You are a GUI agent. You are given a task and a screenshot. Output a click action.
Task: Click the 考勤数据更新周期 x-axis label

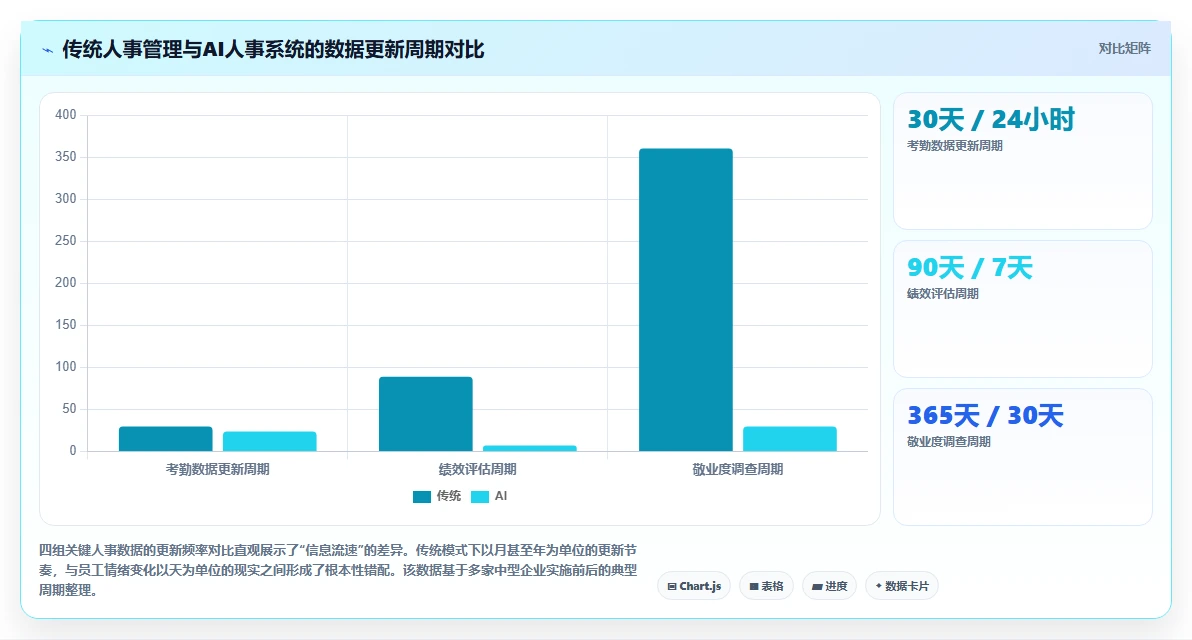coord(217,470)
